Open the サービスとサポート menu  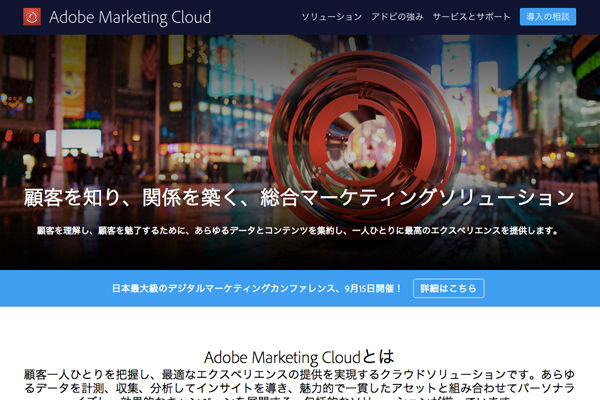[x=471, y=17]
